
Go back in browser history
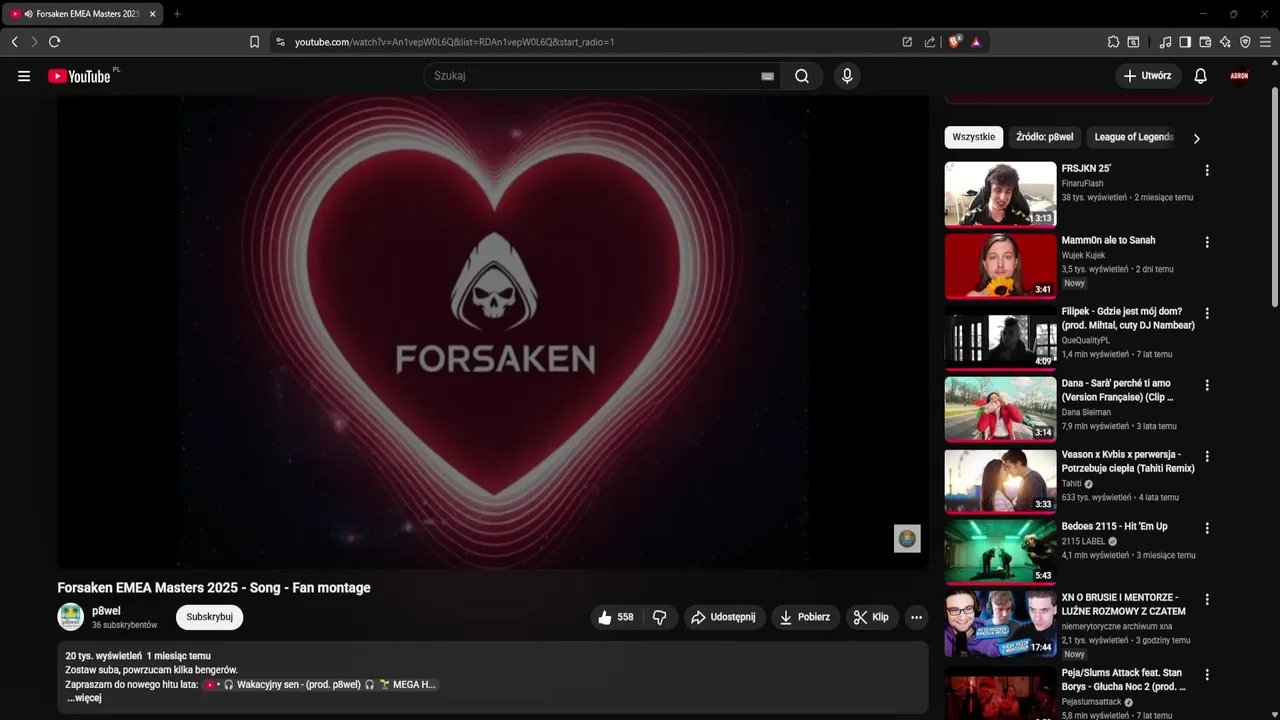click(x=14, y=42)
